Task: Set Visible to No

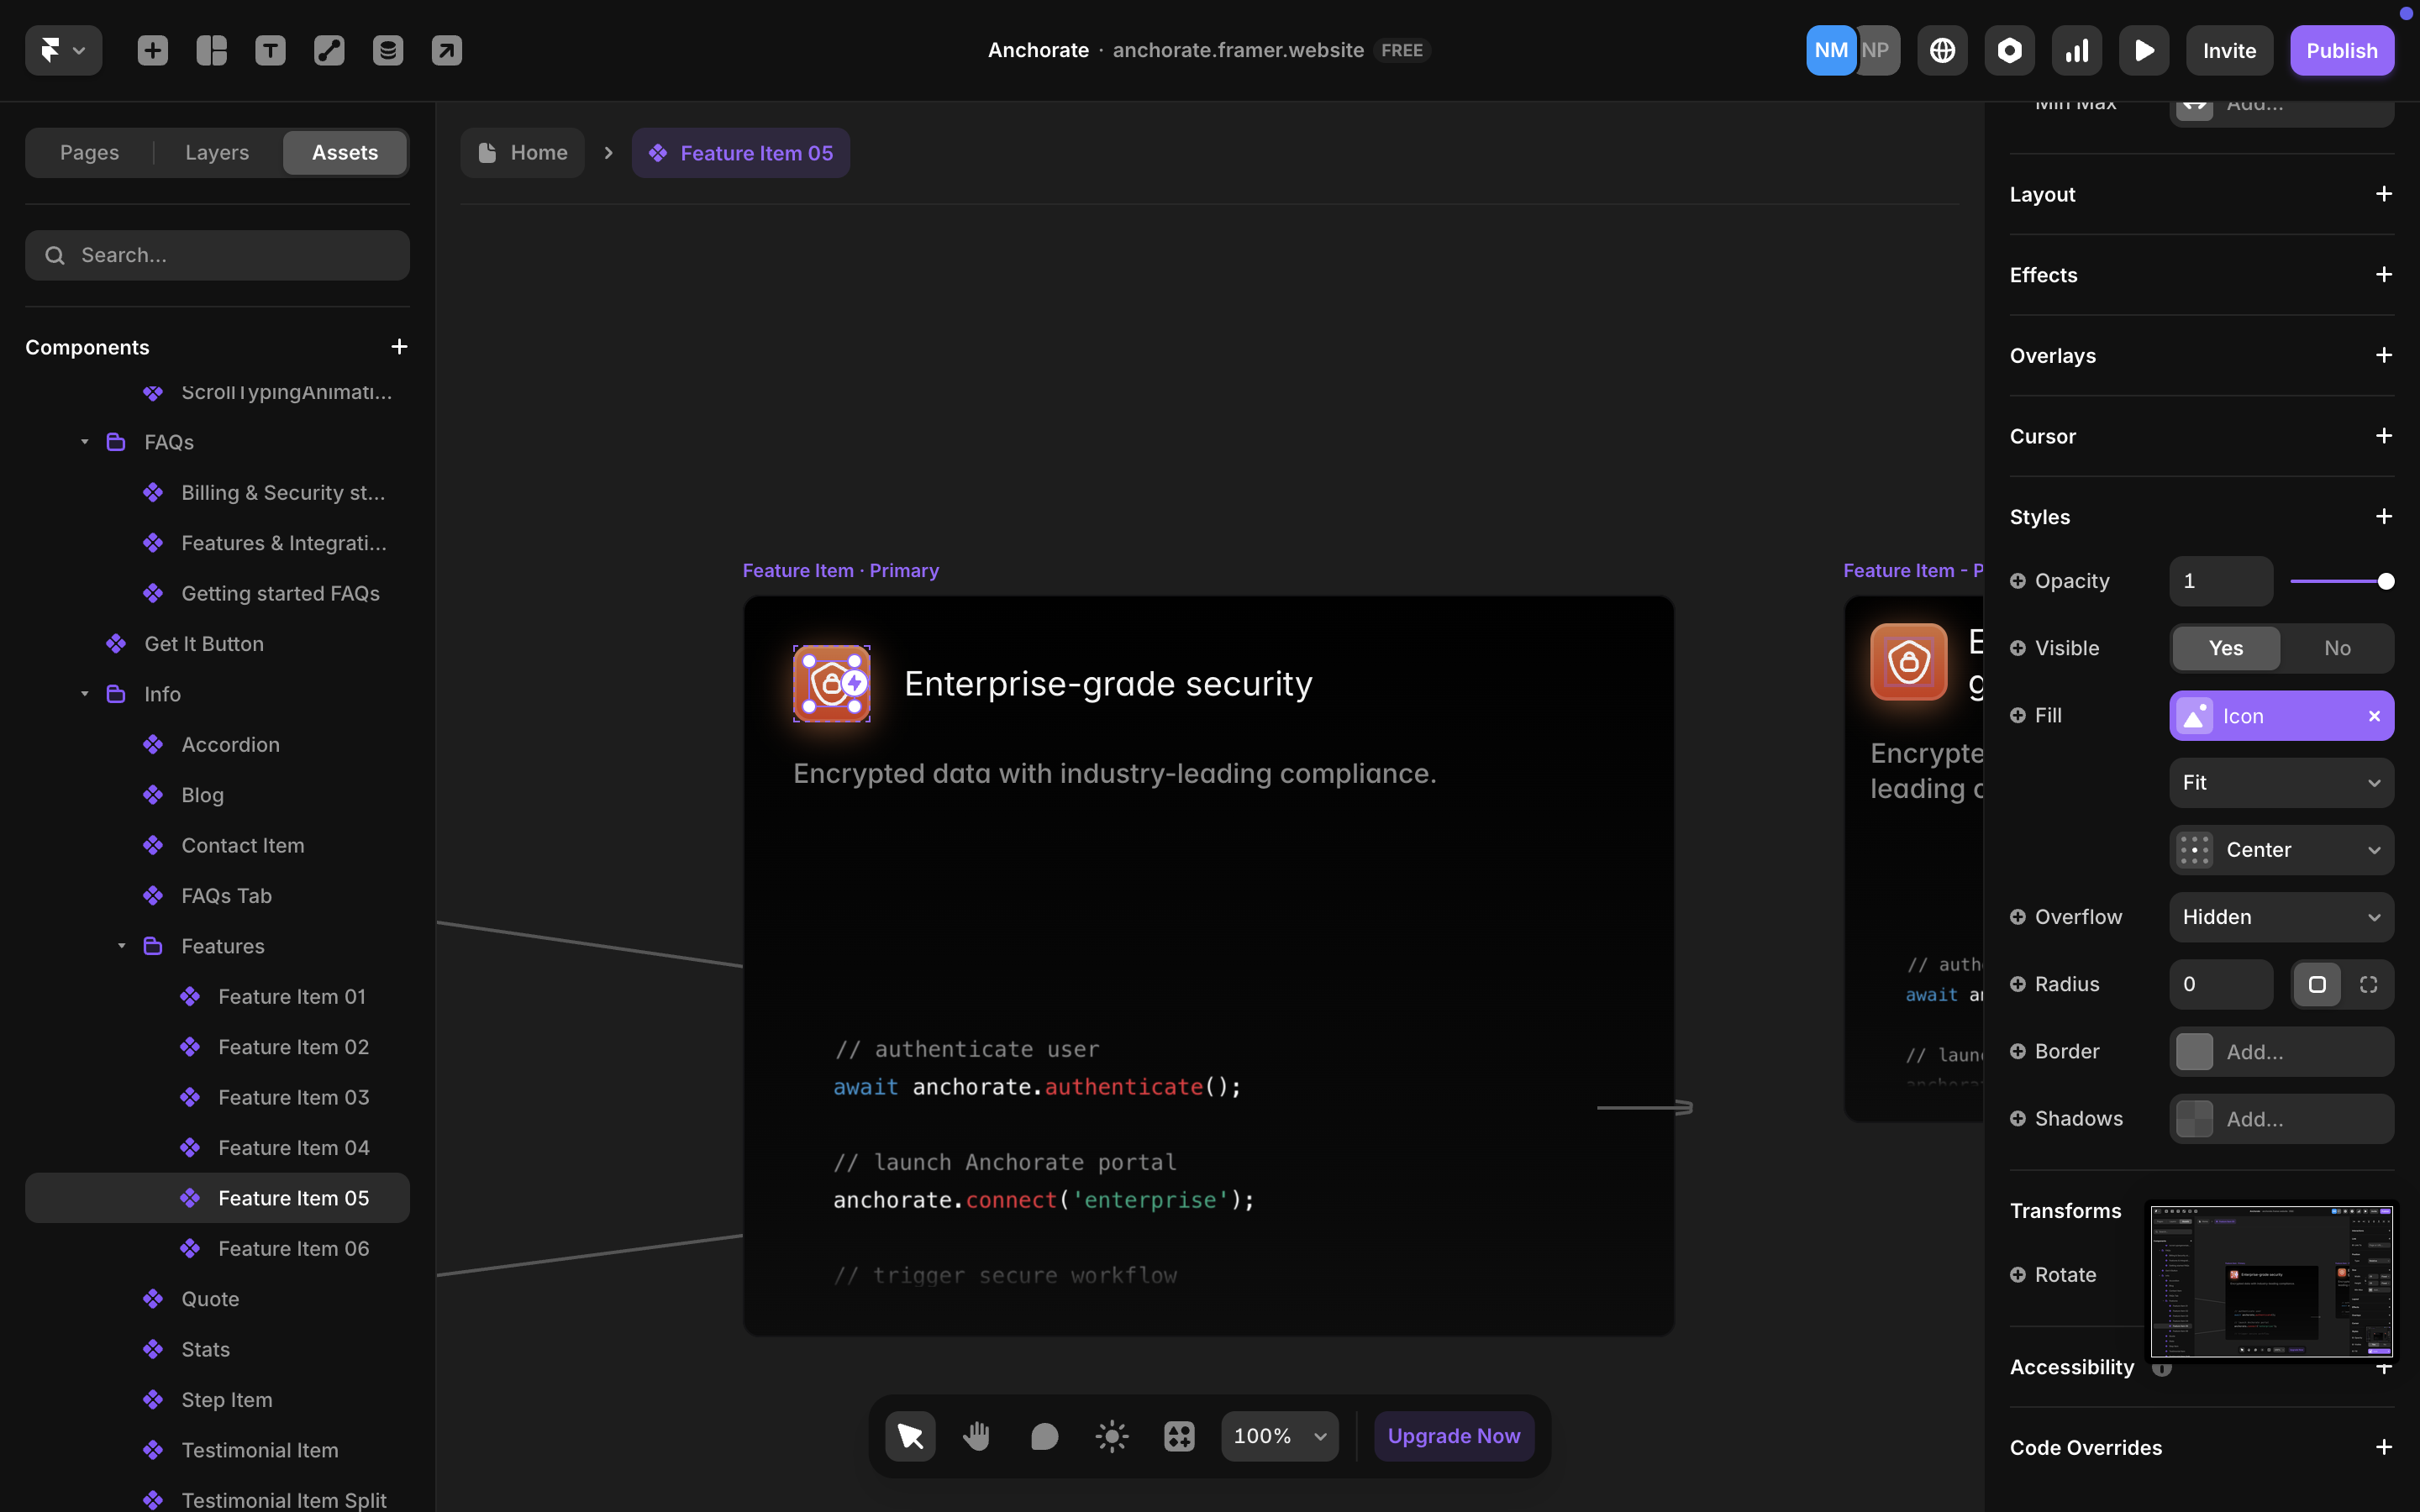Action: click(x=2336, y=648)
